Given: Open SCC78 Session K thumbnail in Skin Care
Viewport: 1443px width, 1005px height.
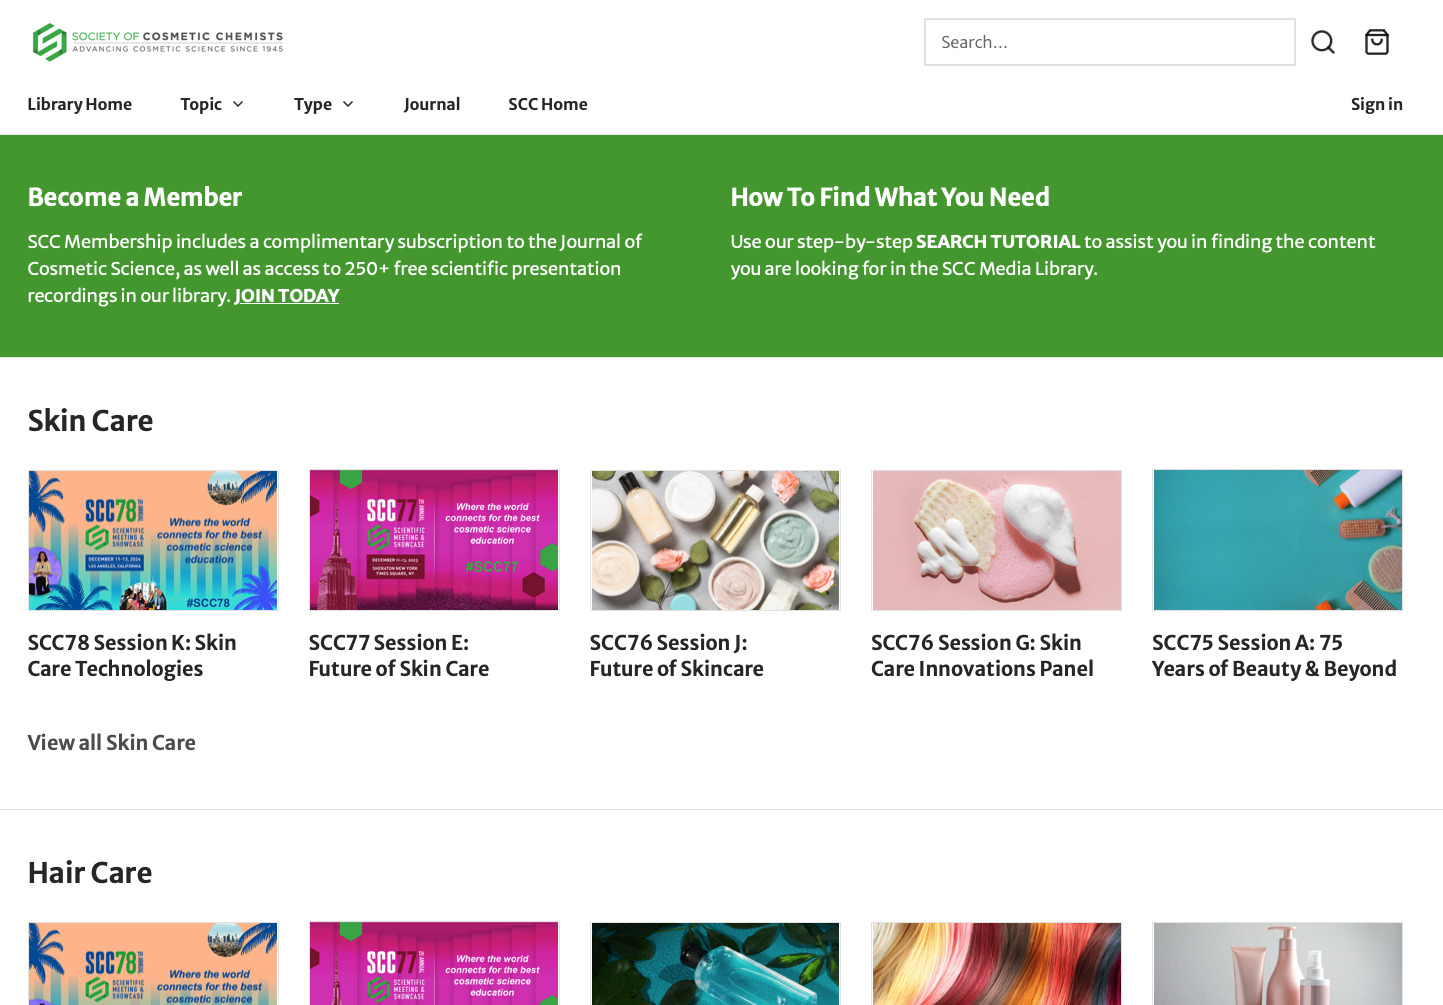Looking at the screenshot, I should click(153, 540).
